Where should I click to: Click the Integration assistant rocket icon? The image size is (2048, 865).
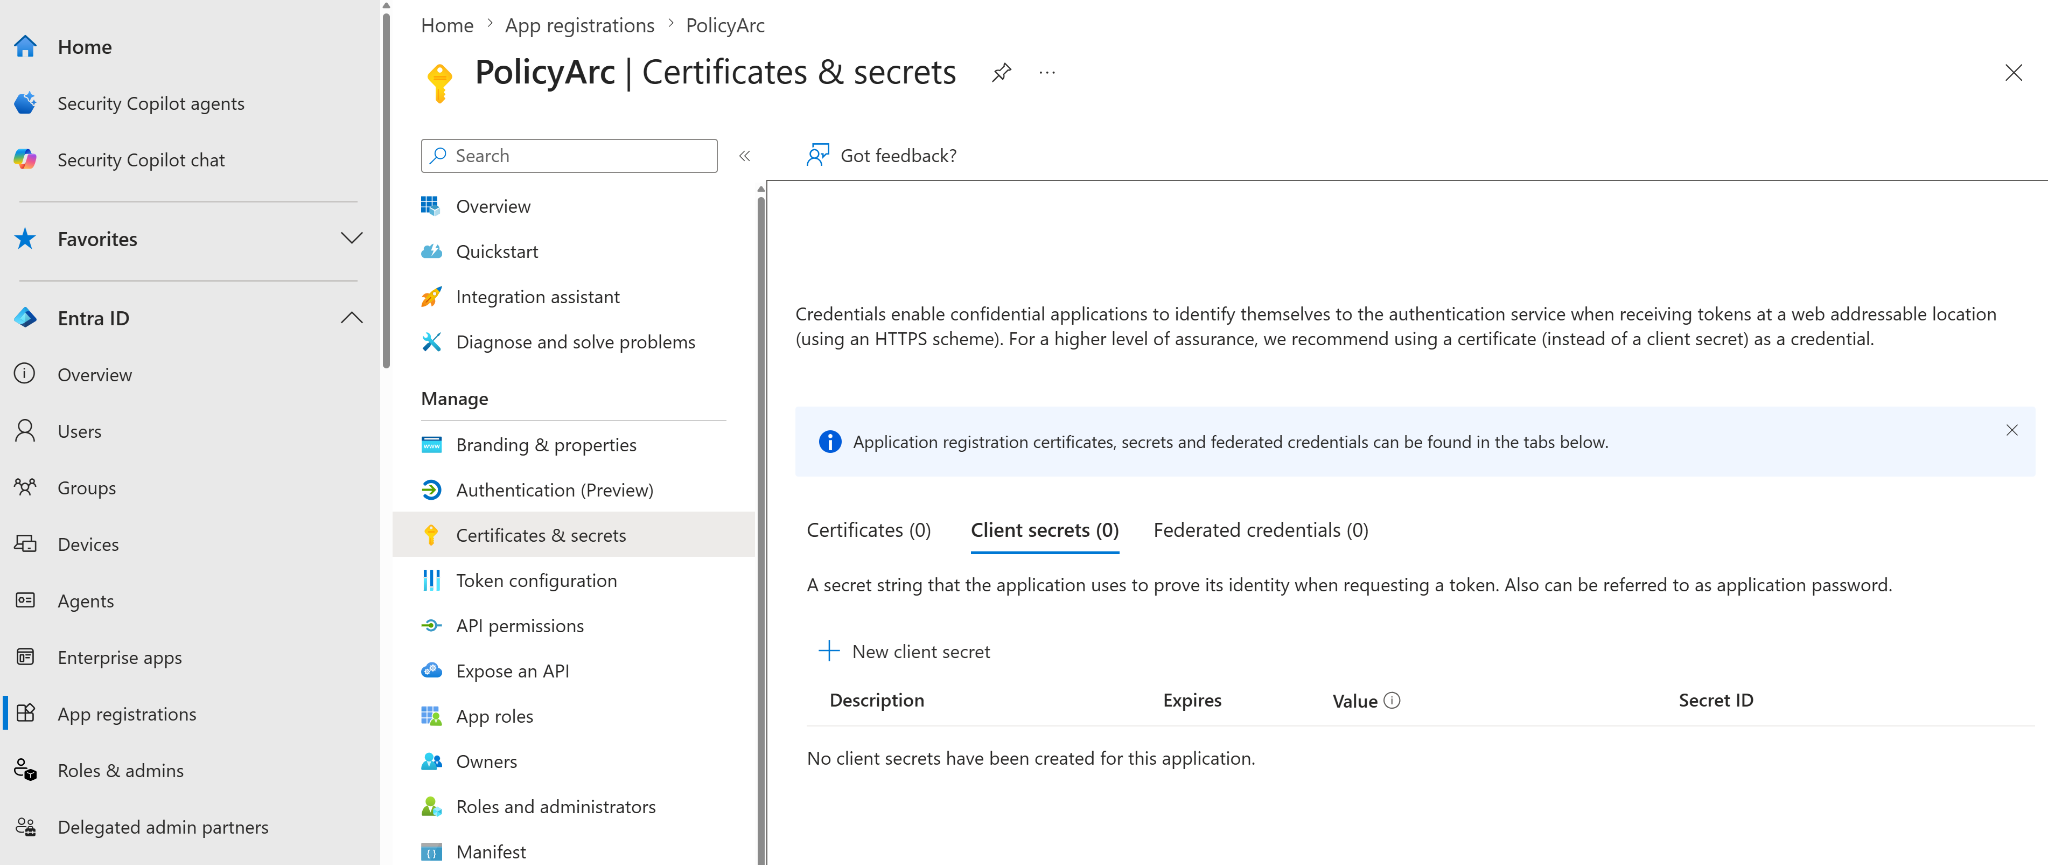(x=431, y=296)
